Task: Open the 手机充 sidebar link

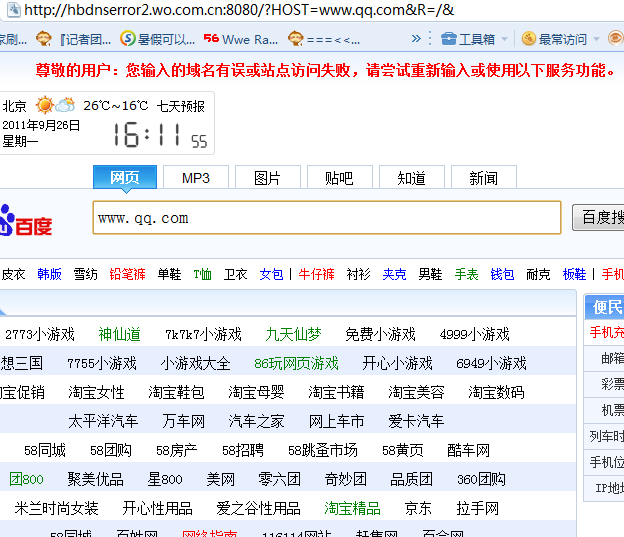Action: (x=606, y=332)
